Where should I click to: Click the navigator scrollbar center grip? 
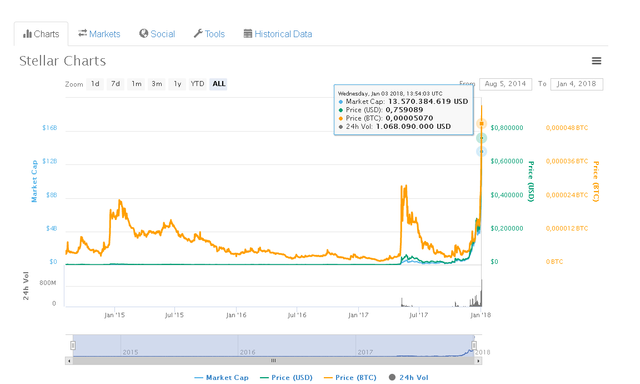273,361
